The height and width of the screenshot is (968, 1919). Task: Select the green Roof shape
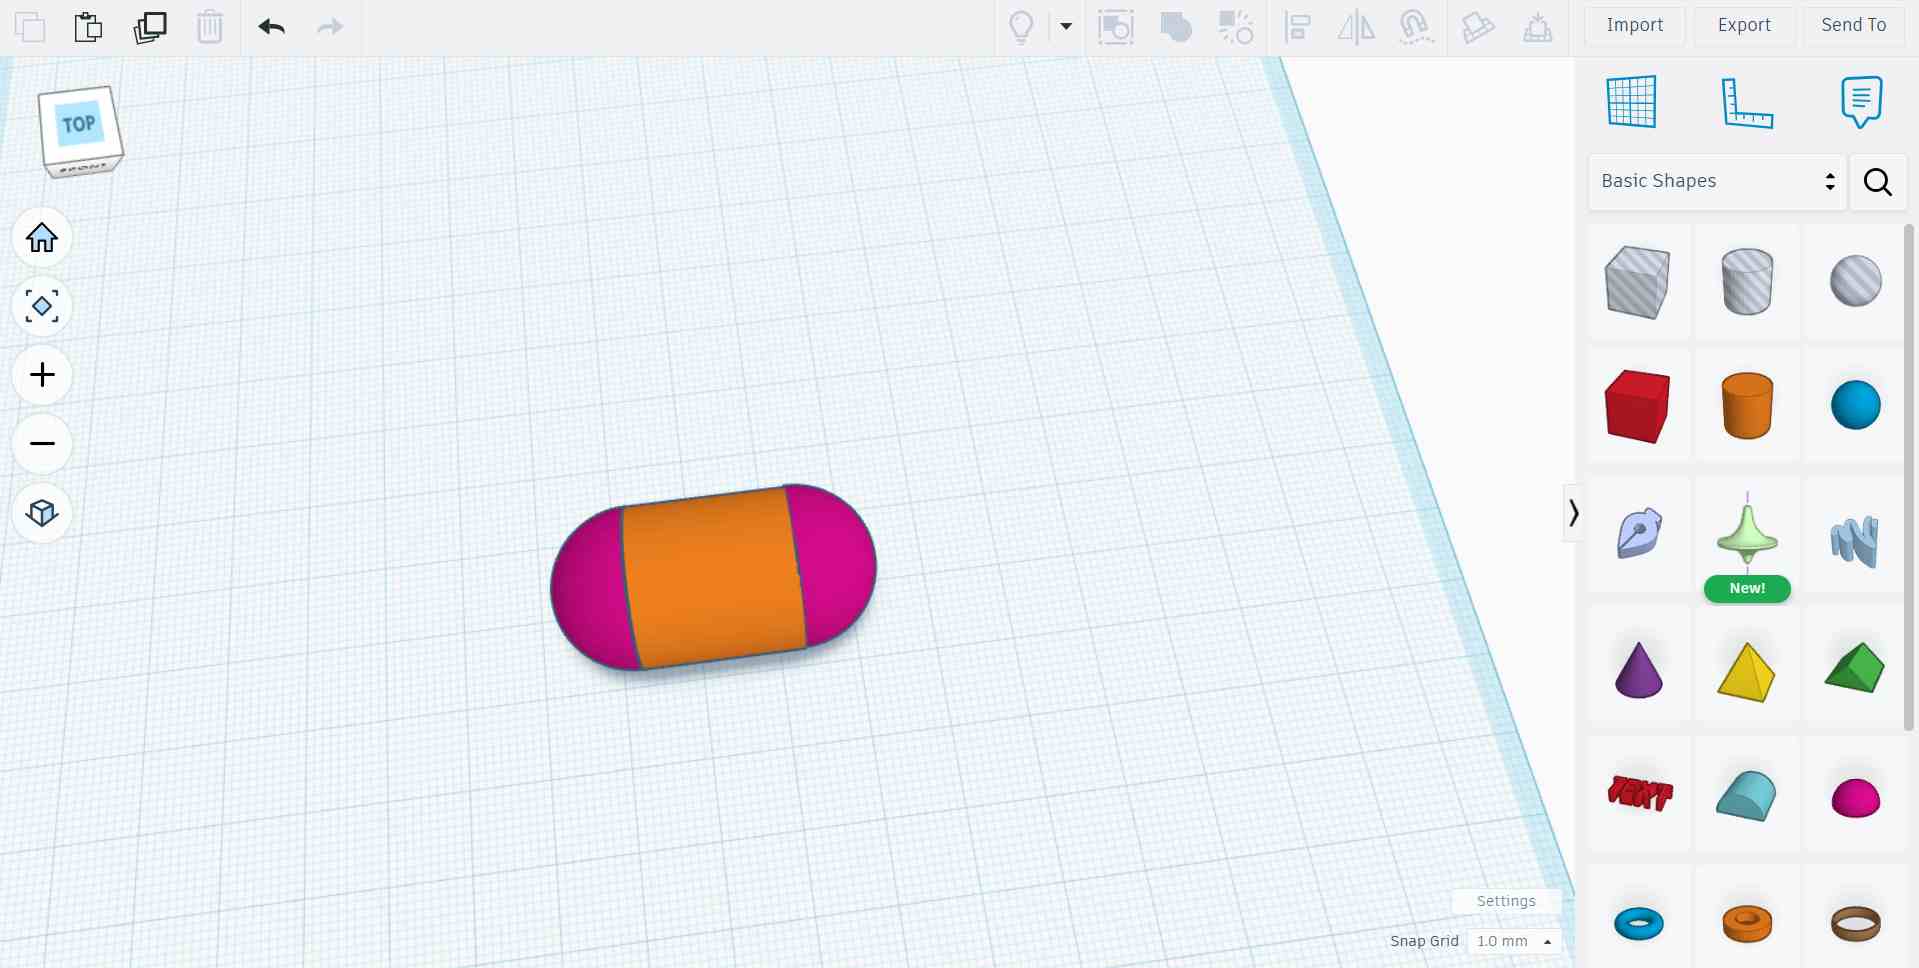(x=1855, y=667)
